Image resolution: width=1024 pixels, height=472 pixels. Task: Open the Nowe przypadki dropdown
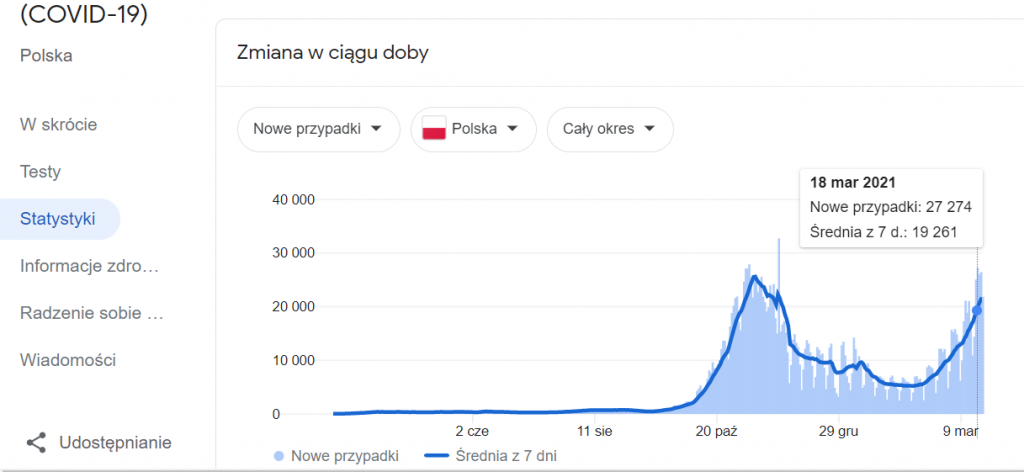click(318, 129)
